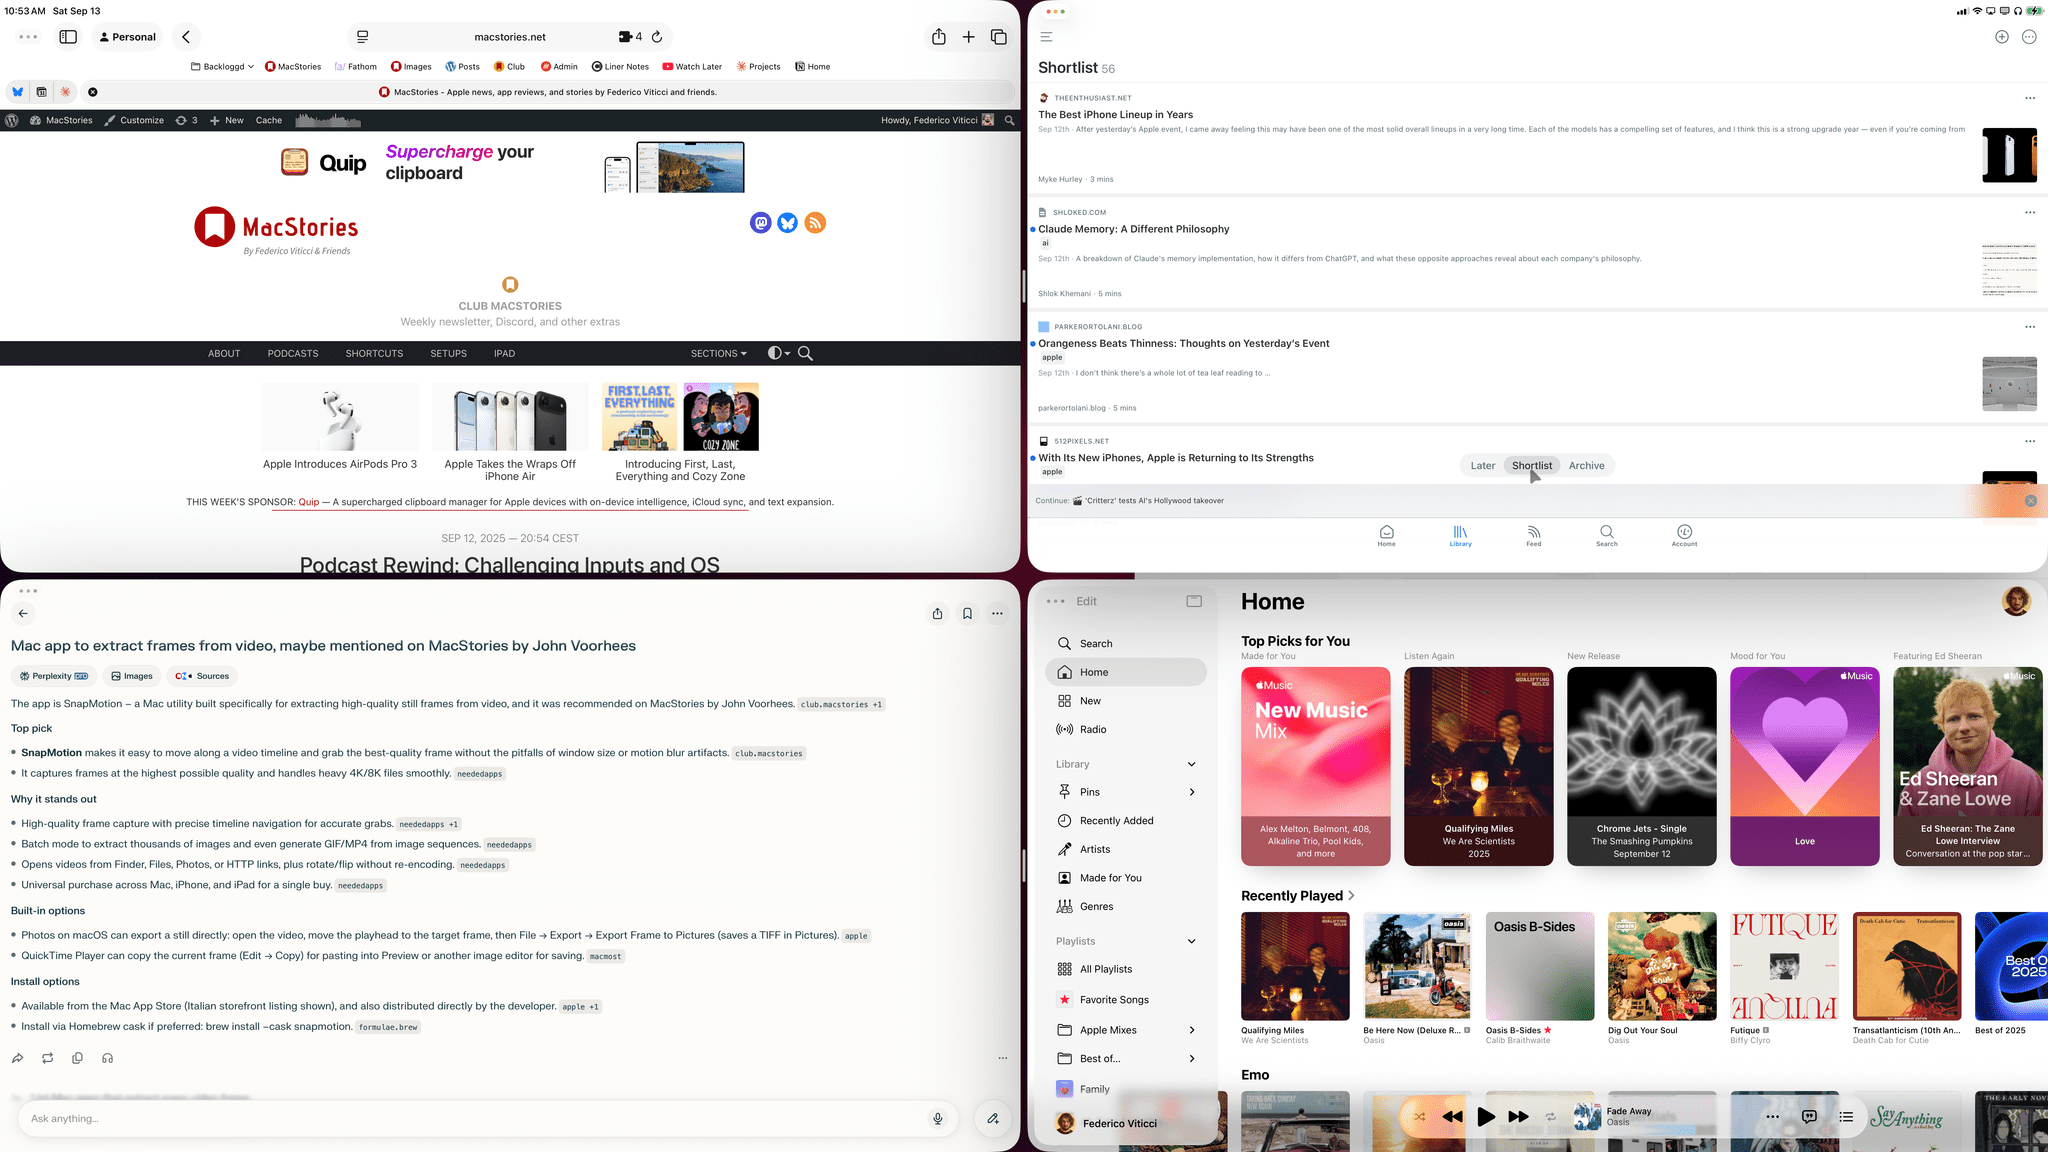This screenshot has height=1152, width=2048.
Task: Toggle repeat in the music player
Action: pyautogui.click(x=1550, y=1117)
